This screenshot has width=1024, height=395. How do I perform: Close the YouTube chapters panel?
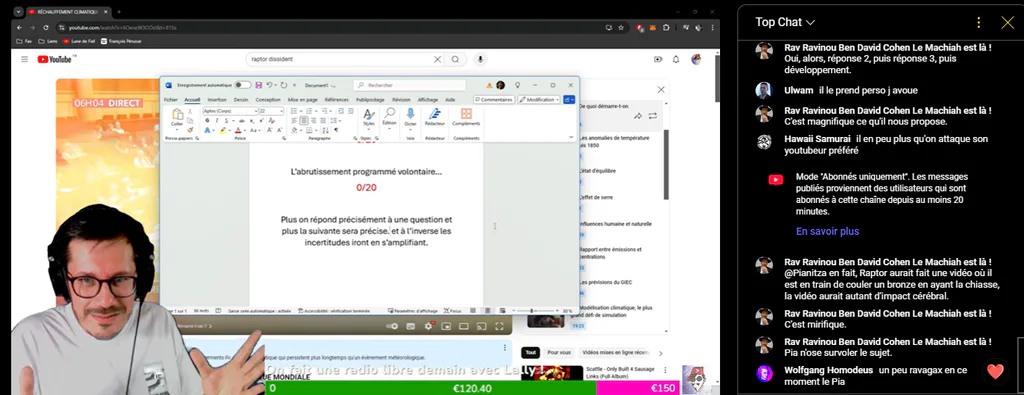(x=661, y=89)
